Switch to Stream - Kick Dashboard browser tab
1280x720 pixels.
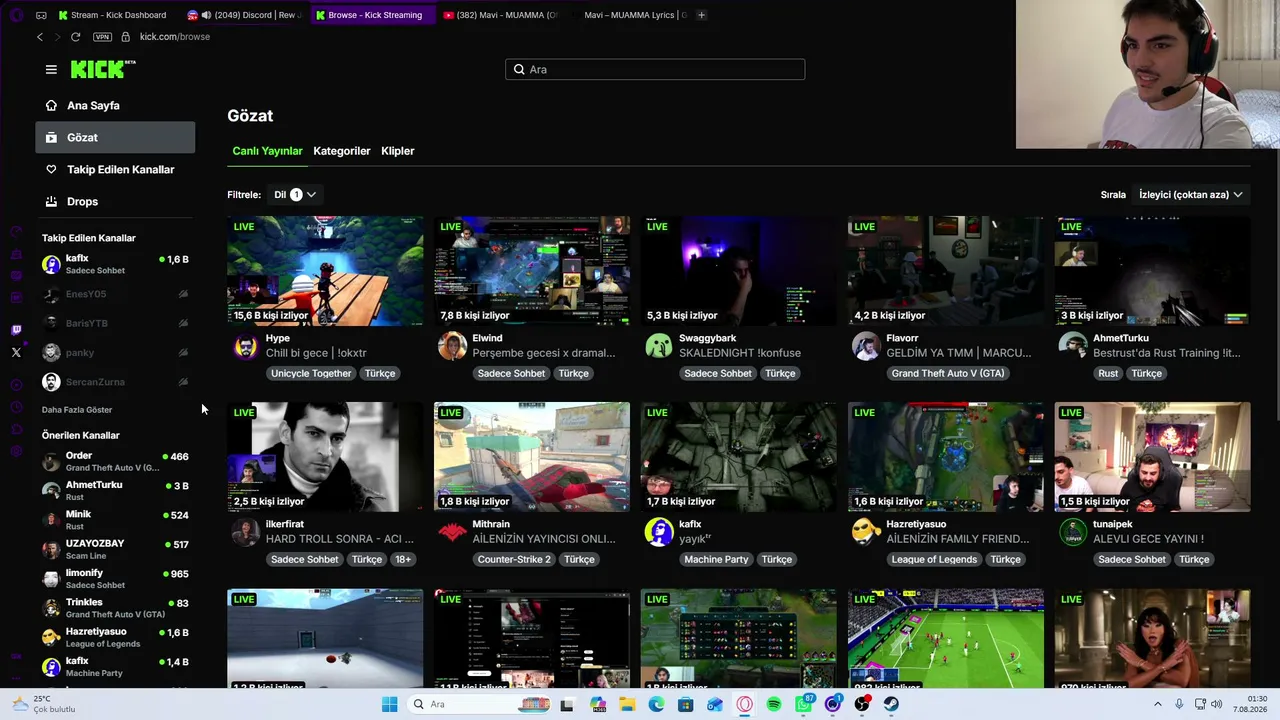point(113,15)
